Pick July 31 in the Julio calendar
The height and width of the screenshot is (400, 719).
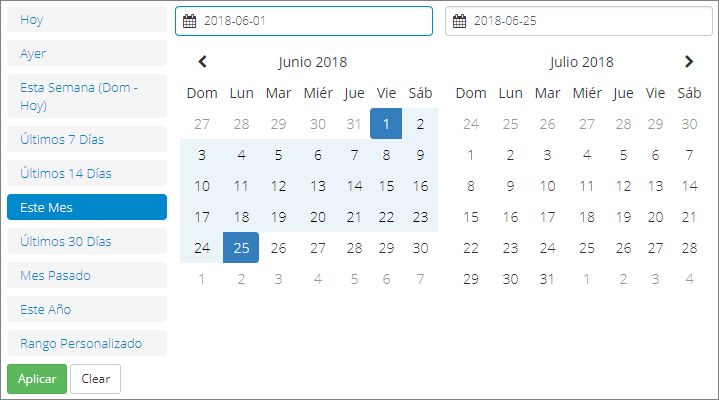[547, 279]
